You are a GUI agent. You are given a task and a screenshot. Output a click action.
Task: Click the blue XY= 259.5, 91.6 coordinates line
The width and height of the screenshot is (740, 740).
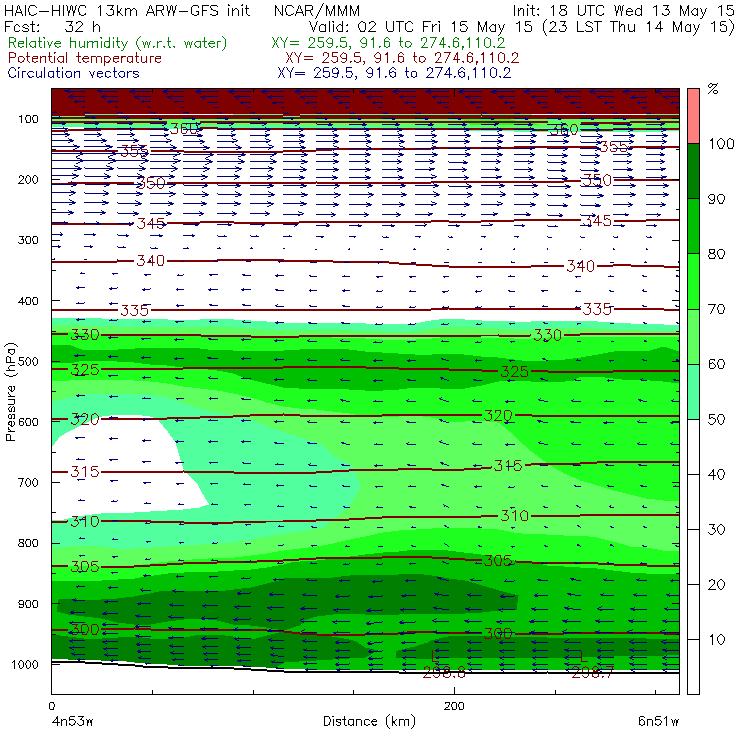point(394,73)
